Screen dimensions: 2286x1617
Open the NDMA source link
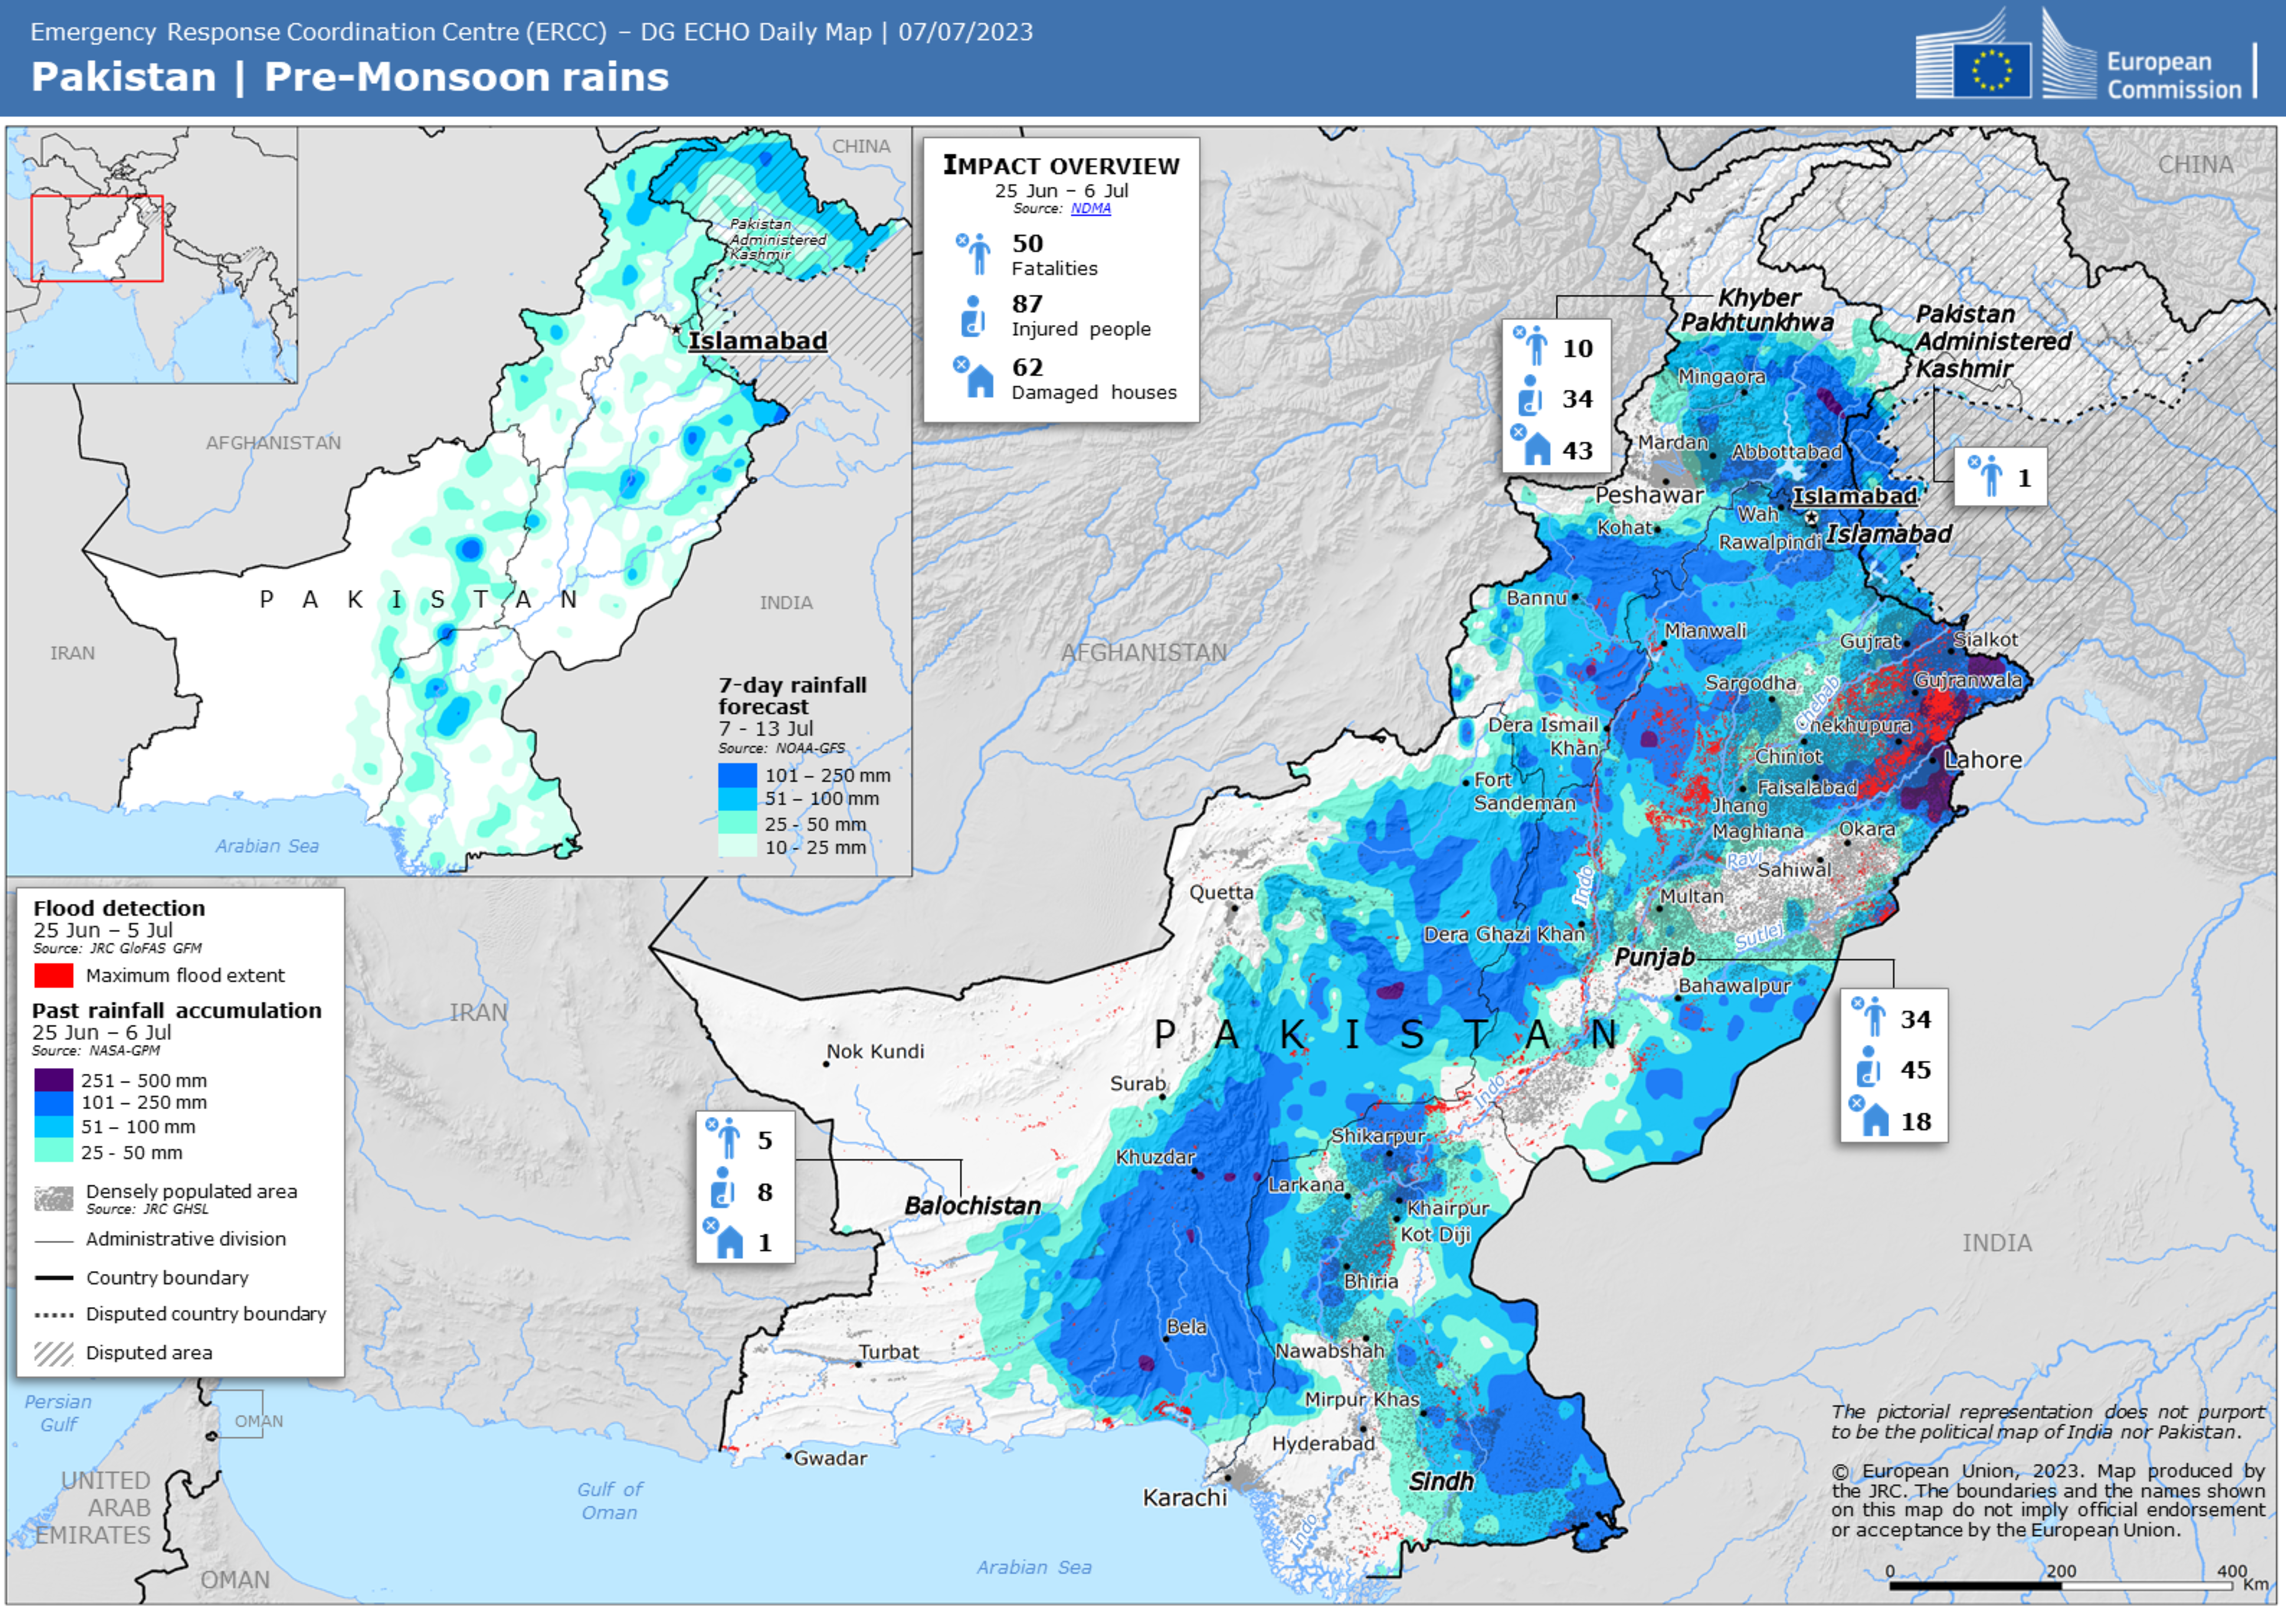click(x=1090, y=208)
